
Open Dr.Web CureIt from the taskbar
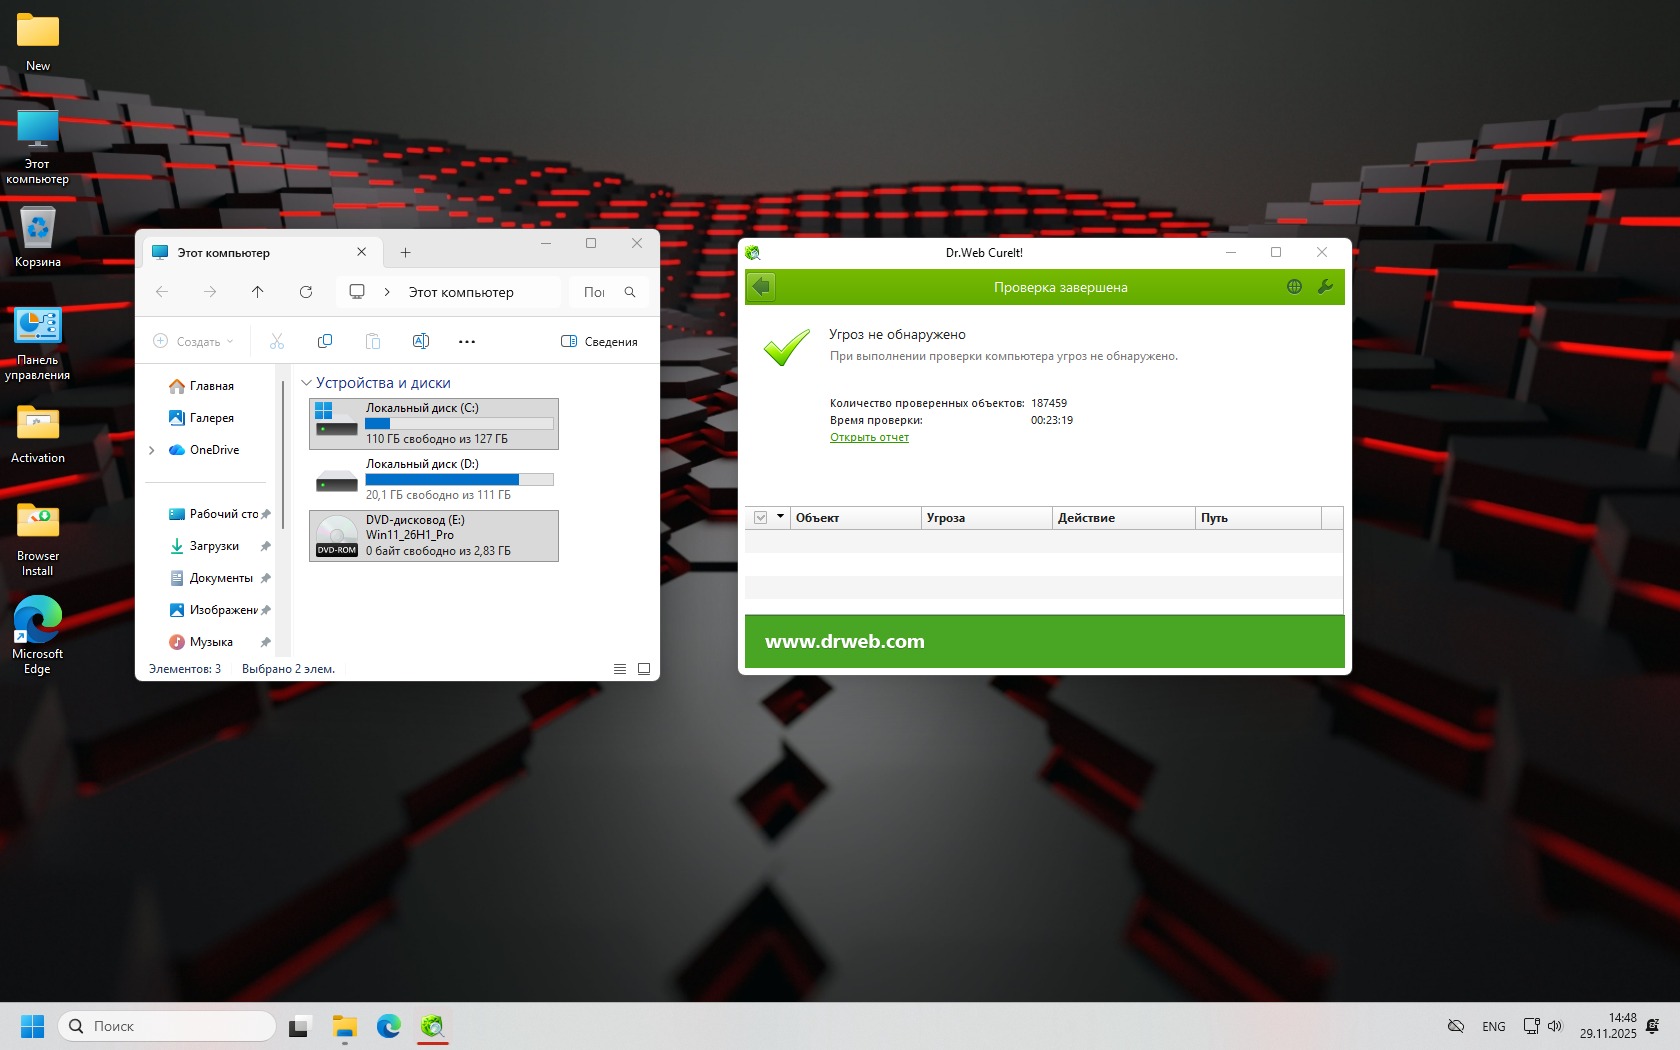(x=432, y=1026)
